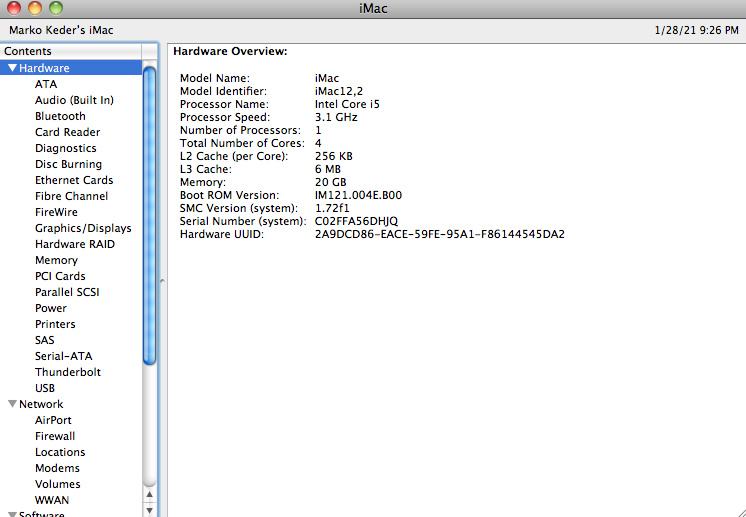Click the Hardware Overview heading
The image size is (746, 517).
point(230,51)
